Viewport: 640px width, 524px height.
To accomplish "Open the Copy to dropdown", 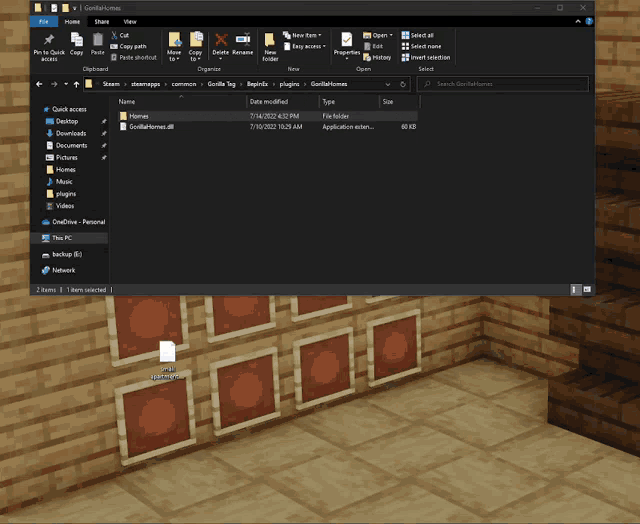I will tap(196, 47).
